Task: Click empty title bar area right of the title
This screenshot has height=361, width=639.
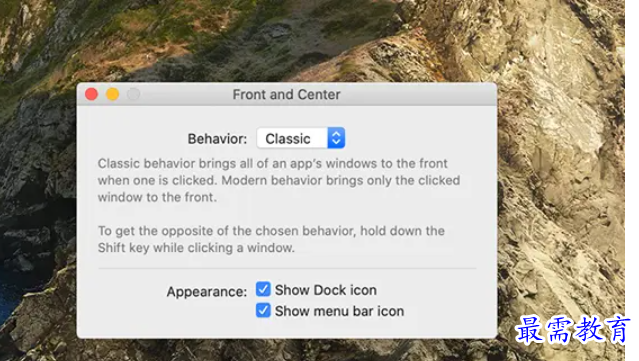Action: (x=418, y=95)
